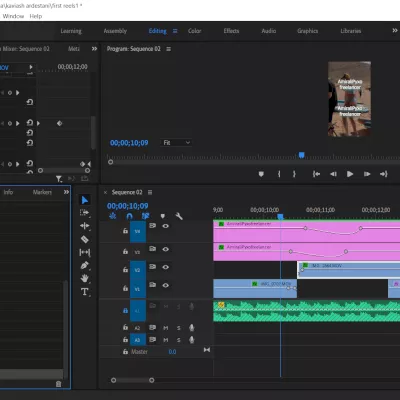Viewport: 400px width, 400px height.
Task: Expand the workspace overflow chevrons
Action: (x=395, y=31)
